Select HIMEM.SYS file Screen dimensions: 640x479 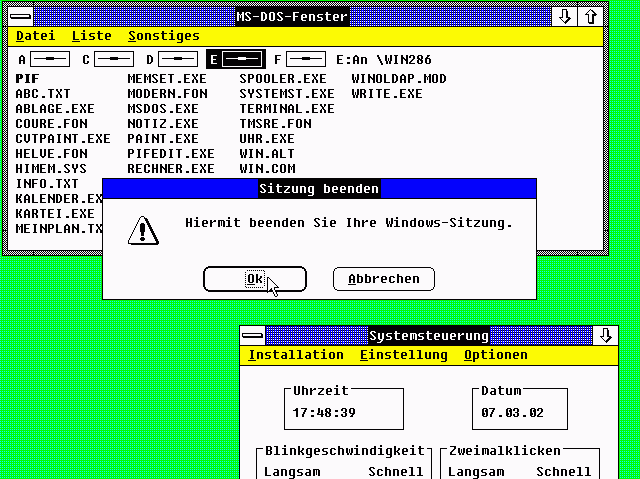click(x=51, y=169)
